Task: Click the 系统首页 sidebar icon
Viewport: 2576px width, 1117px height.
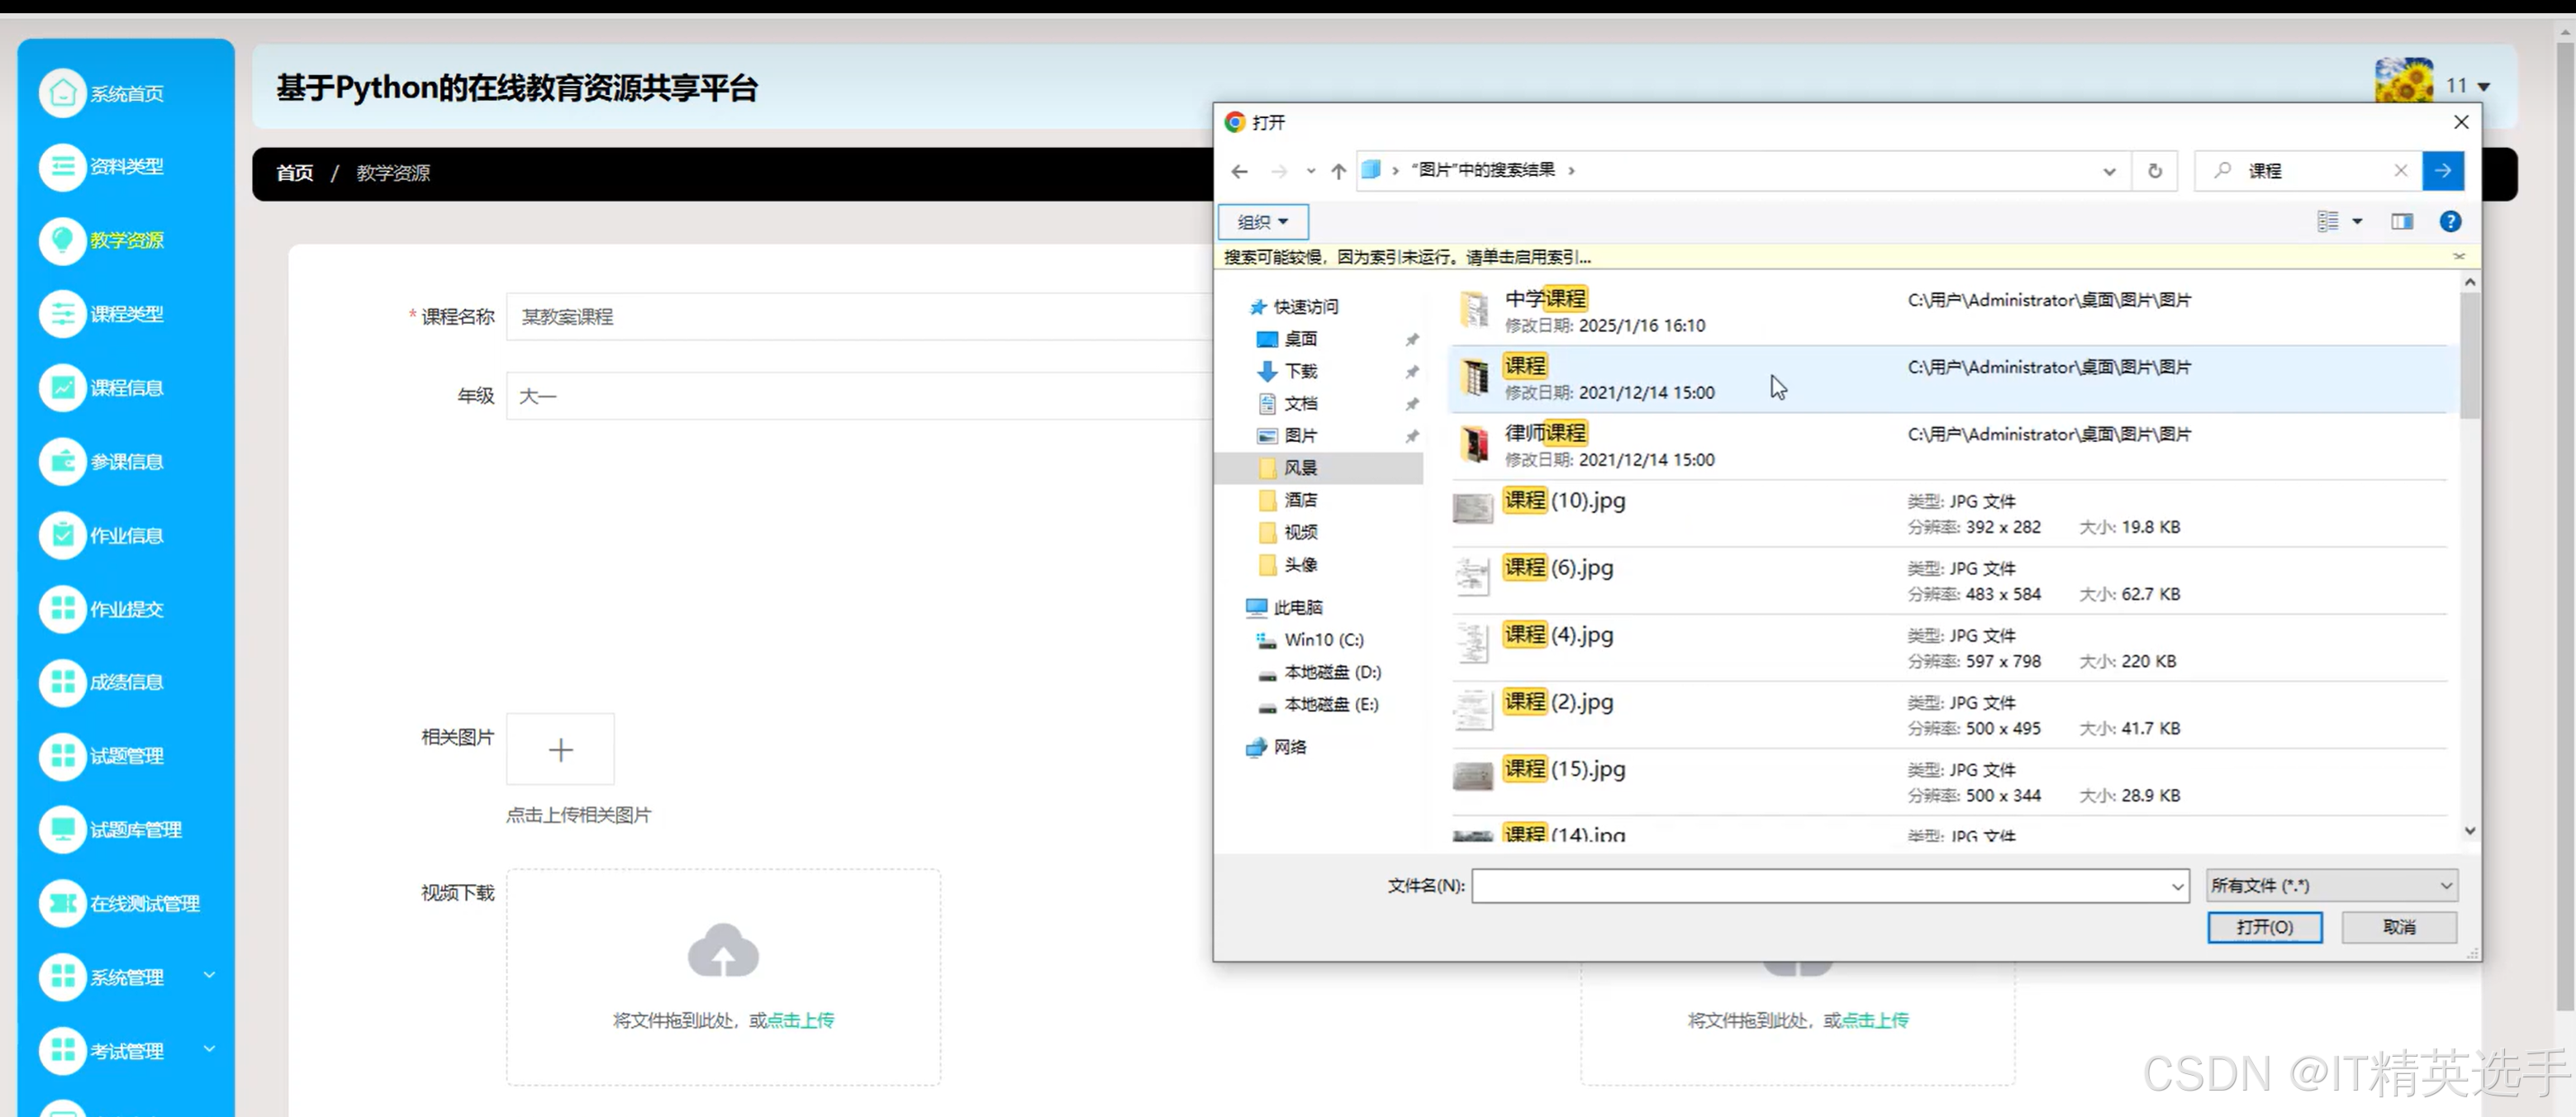Action: [x=62, y=93]
